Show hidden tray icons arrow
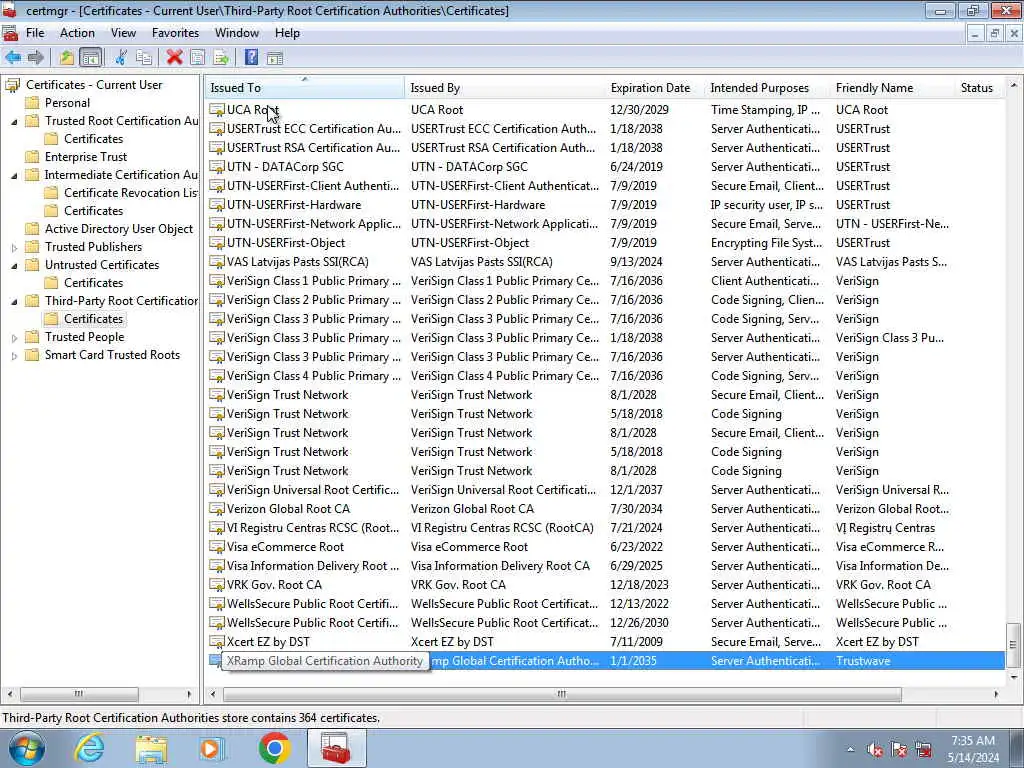Image resolution: width=1024 pixels, height=768 pixels. pos(850,750)
